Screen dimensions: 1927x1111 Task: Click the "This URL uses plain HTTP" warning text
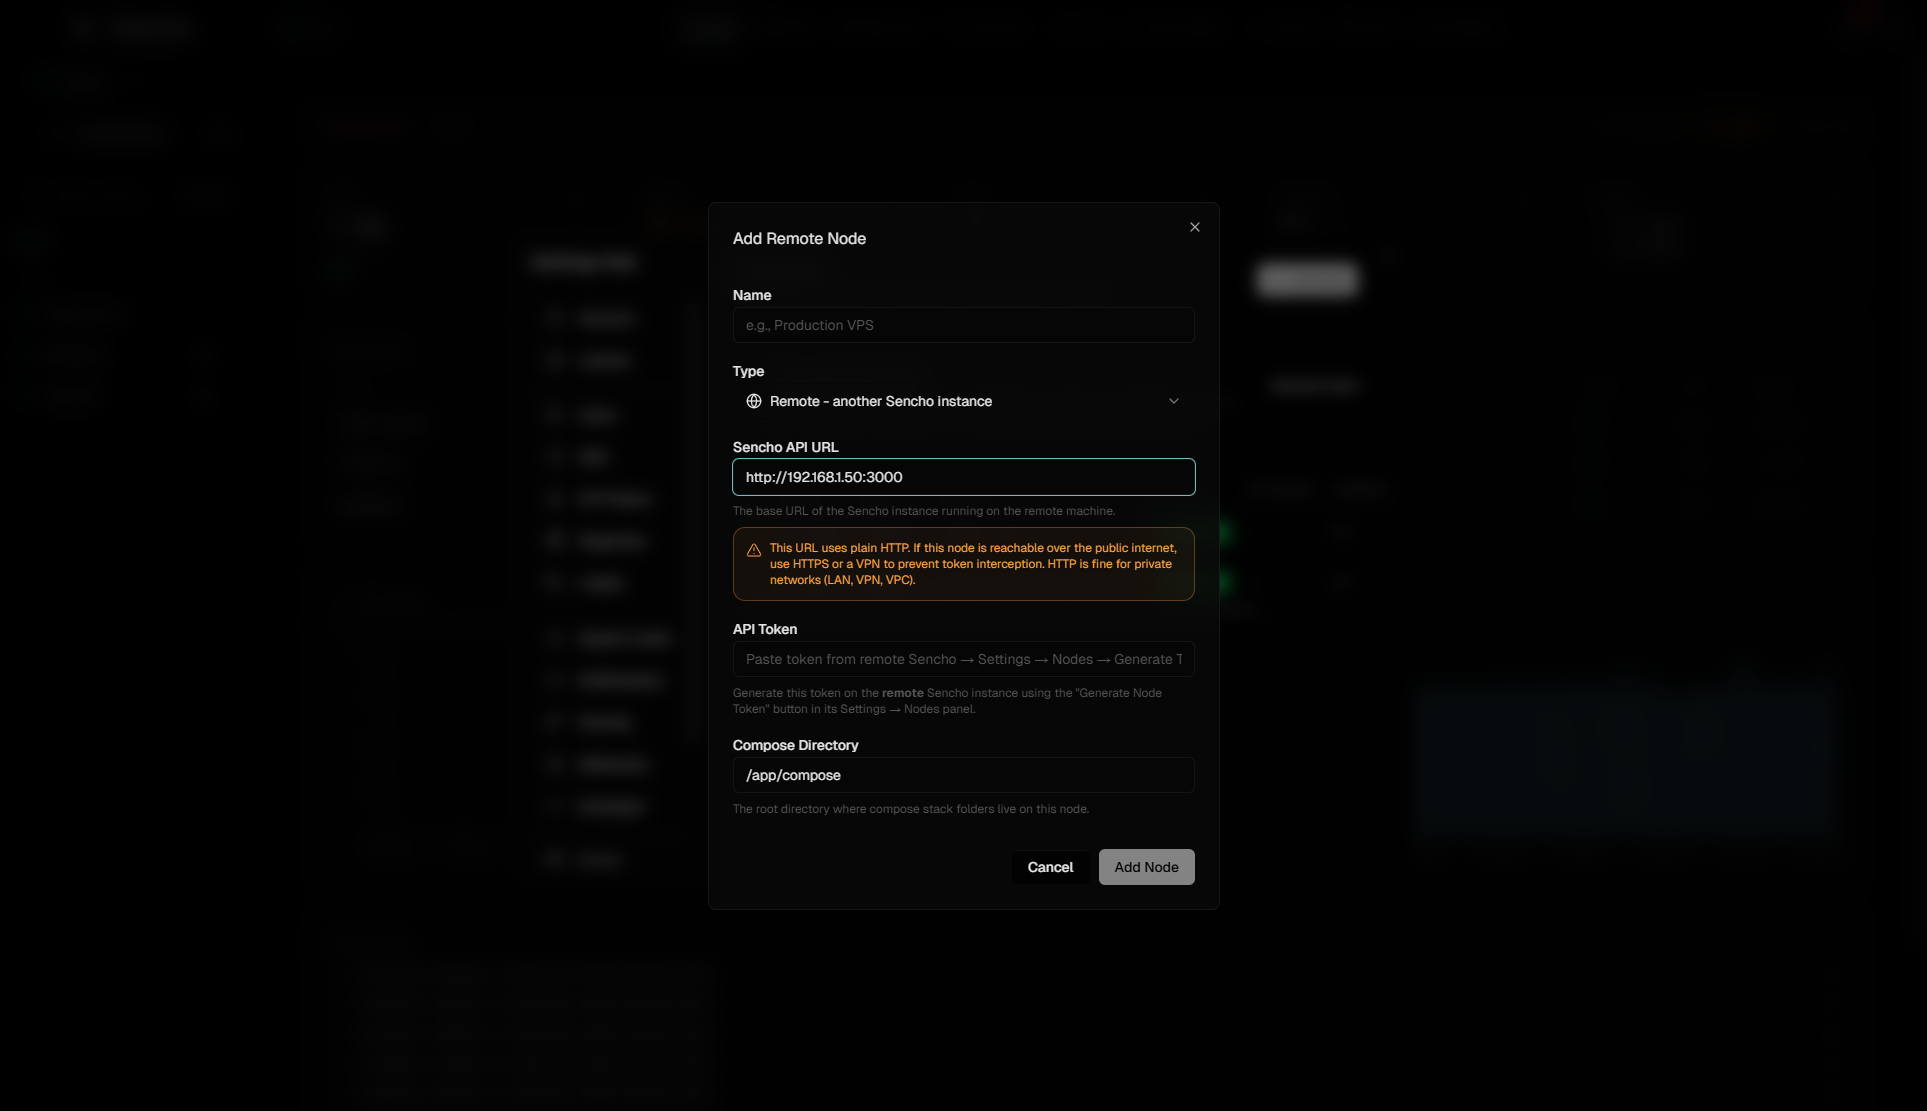[973, 564]
